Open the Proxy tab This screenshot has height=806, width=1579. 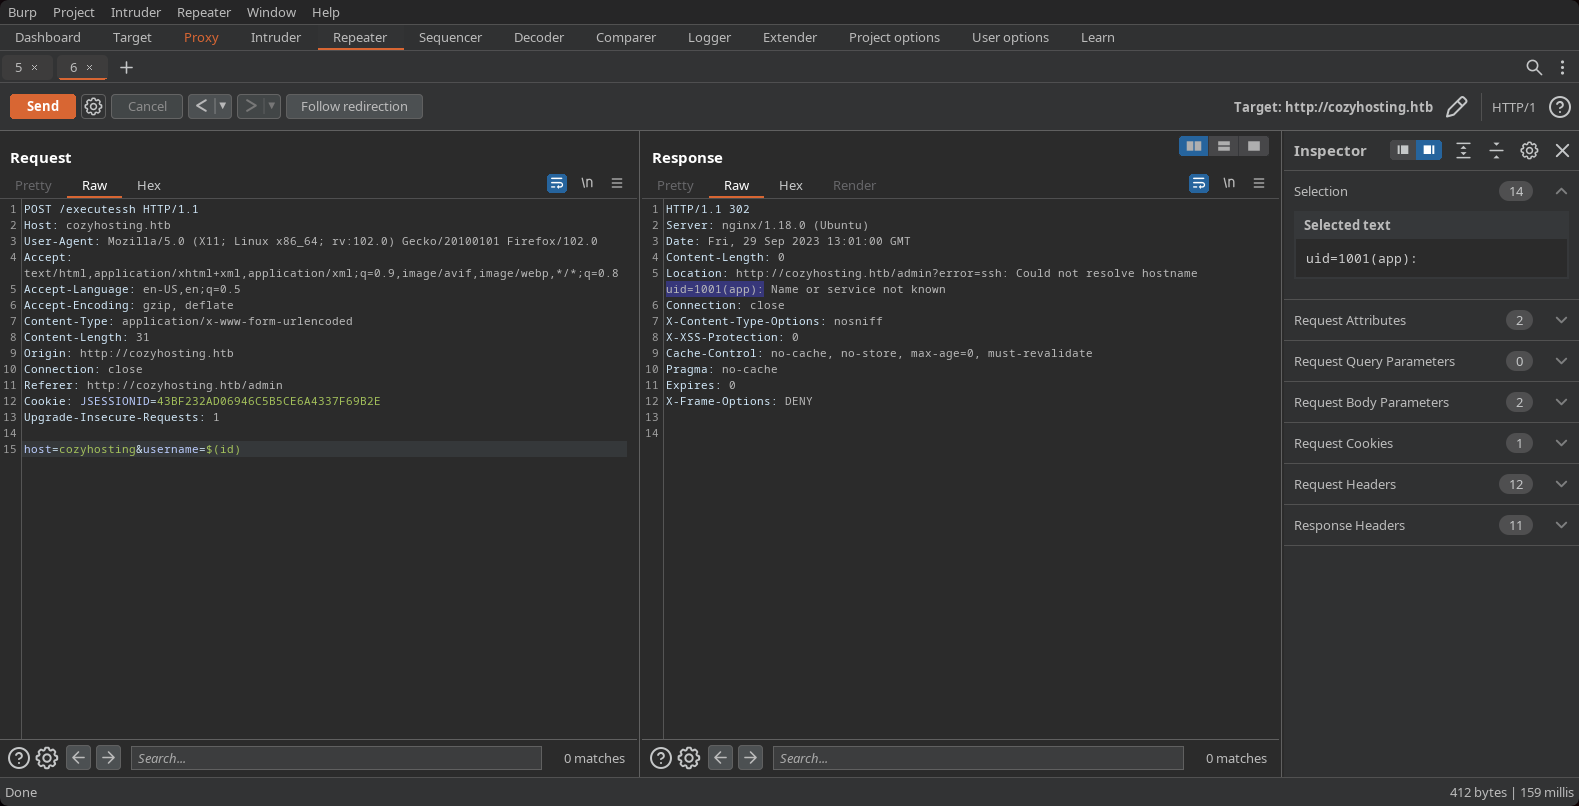pos(201,37)
